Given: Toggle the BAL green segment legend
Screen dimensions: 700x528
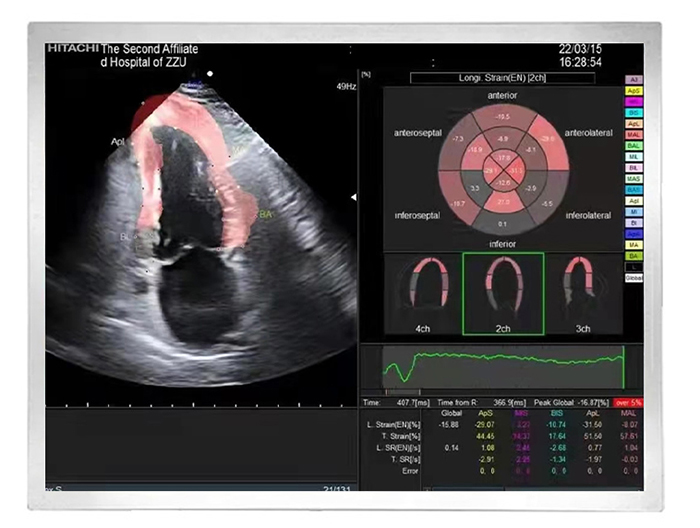Looking at the screenshot, I should [633, 145].
